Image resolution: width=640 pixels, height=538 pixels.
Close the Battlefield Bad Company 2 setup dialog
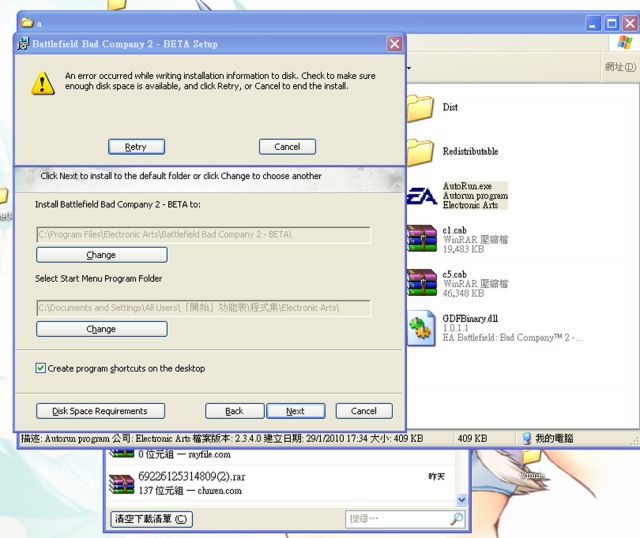394,44
